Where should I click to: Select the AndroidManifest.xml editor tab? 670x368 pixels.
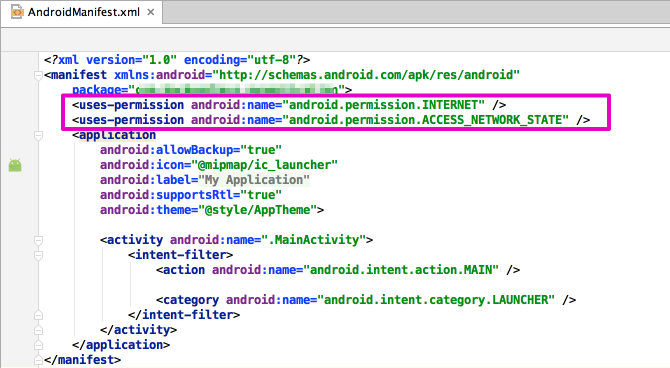point(82,12)
